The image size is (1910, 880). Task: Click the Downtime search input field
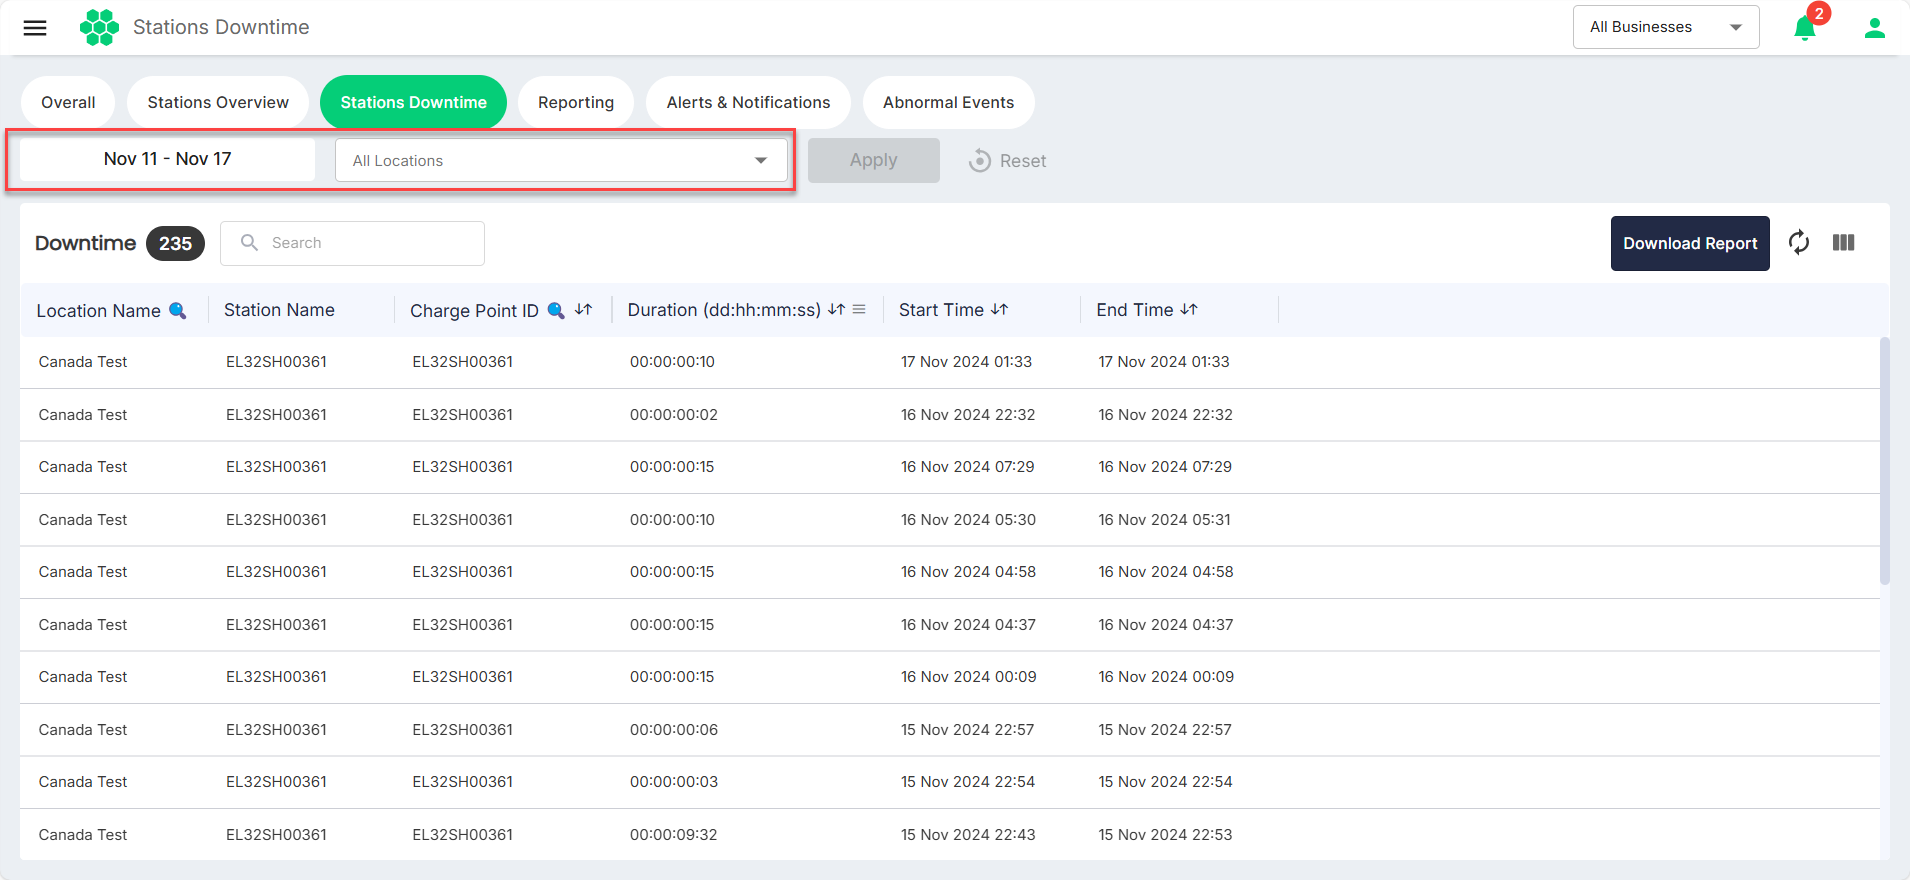[x=352, y=243]
